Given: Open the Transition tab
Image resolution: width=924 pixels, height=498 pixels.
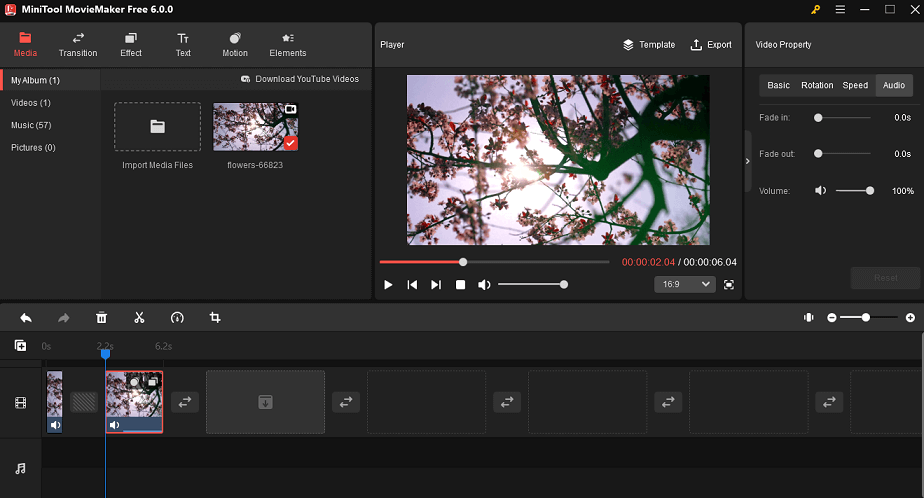Looking at the screenshot, I should (x=78, y=45).
